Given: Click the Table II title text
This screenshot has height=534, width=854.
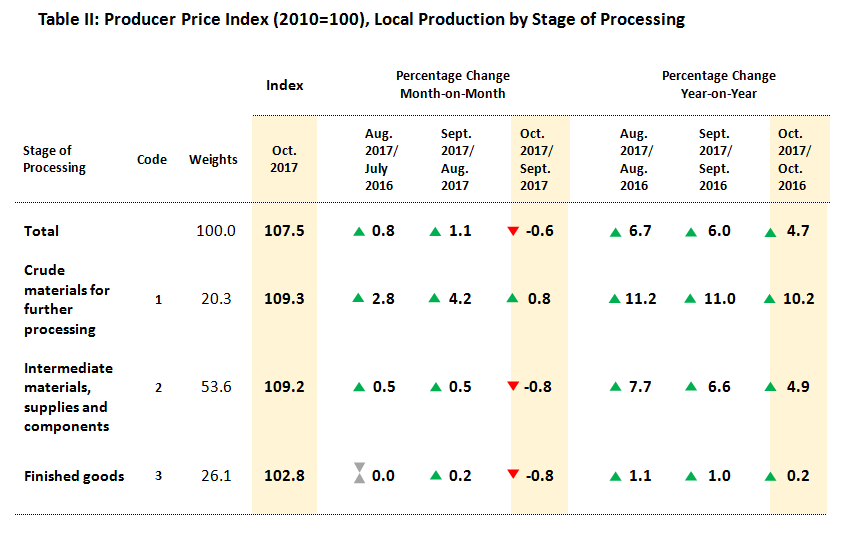Looking at the screenshot, I should (361, 20).
